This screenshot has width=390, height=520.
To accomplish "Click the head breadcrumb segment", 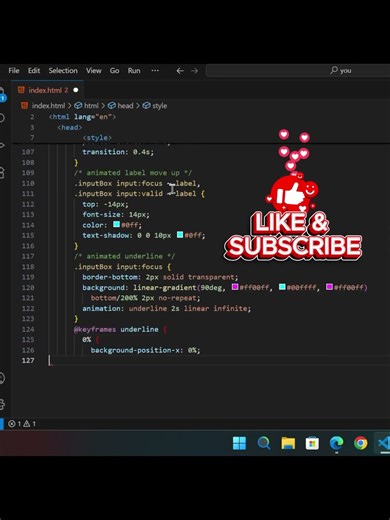I will click(x=125, y=106).
